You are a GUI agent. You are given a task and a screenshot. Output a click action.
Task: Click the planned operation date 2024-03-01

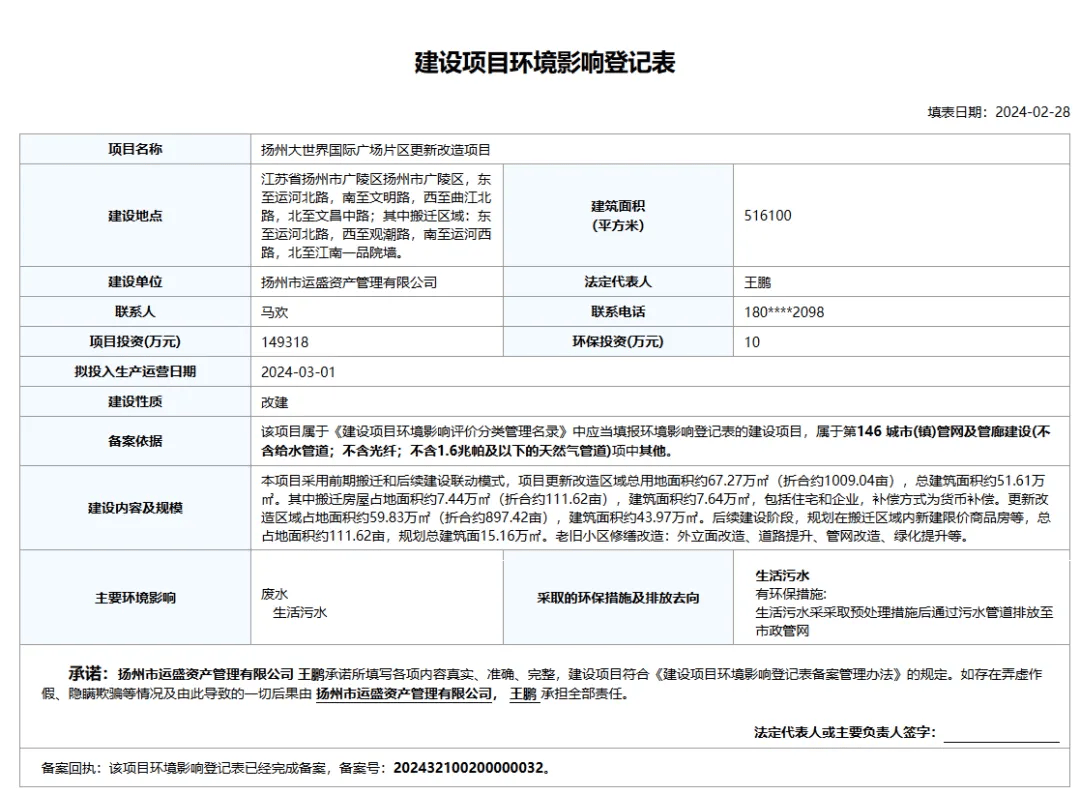(x=298, y=372)
